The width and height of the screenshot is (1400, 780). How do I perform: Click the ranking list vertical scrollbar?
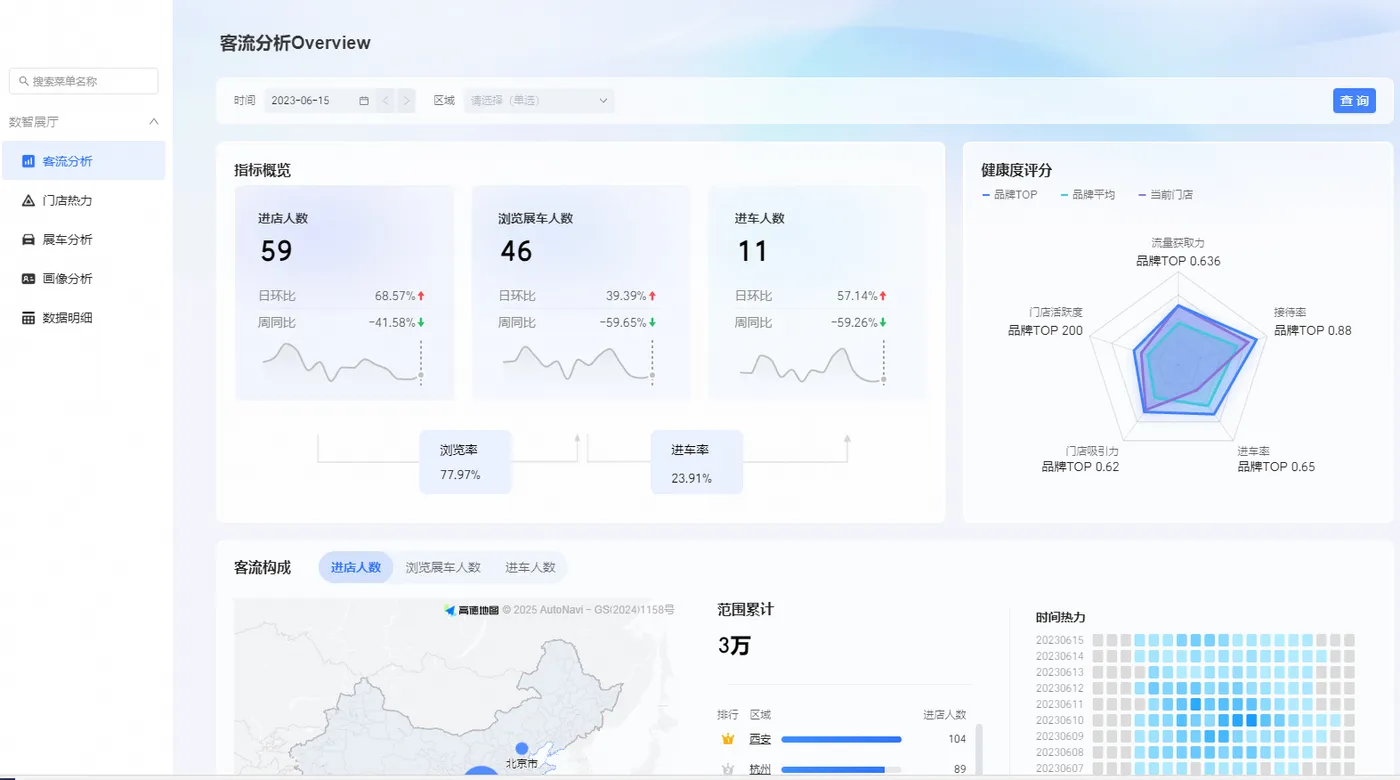click(x=978, y=751)
